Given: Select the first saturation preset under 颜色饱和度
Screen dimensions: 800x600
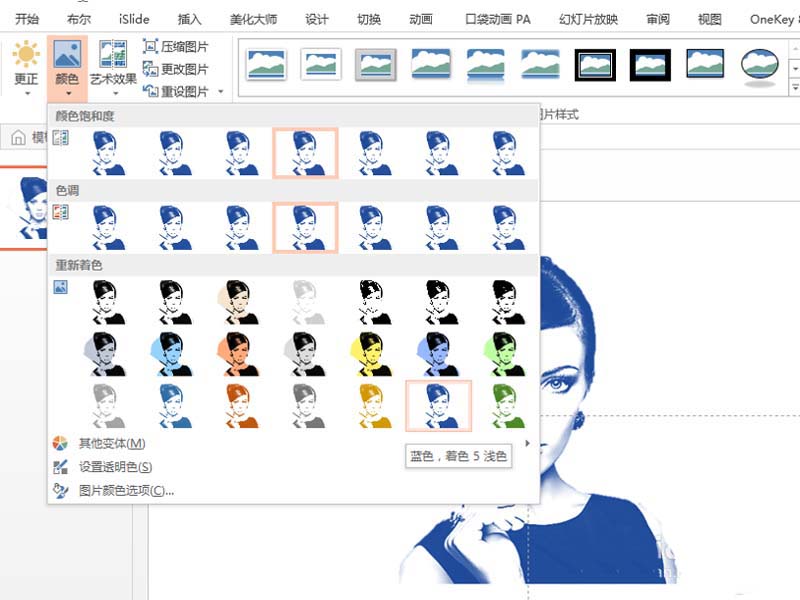Looking at the screenshot, I should 106,153.
